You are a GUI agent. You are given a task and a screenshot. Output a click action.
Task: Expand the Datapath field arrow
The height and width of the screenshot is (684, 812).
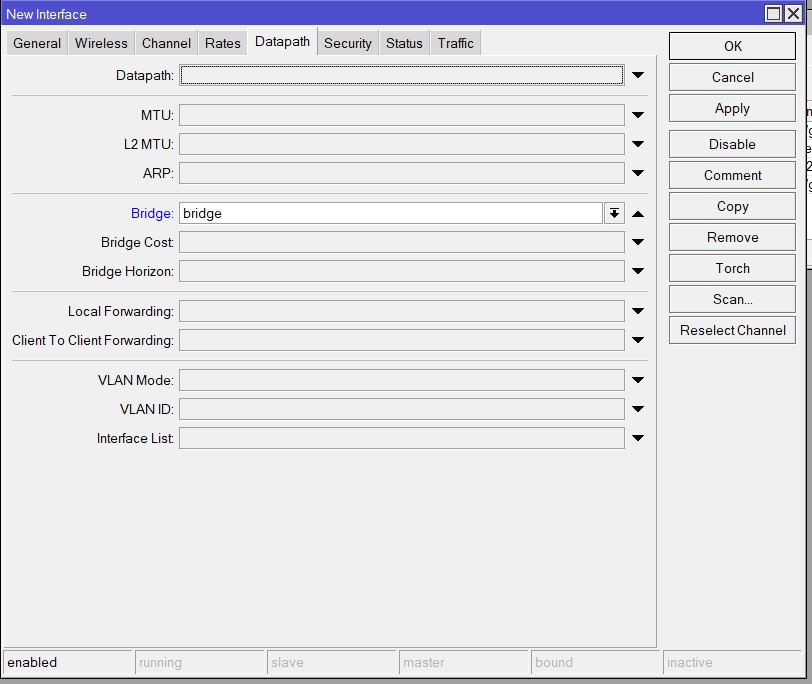(638, 76)
